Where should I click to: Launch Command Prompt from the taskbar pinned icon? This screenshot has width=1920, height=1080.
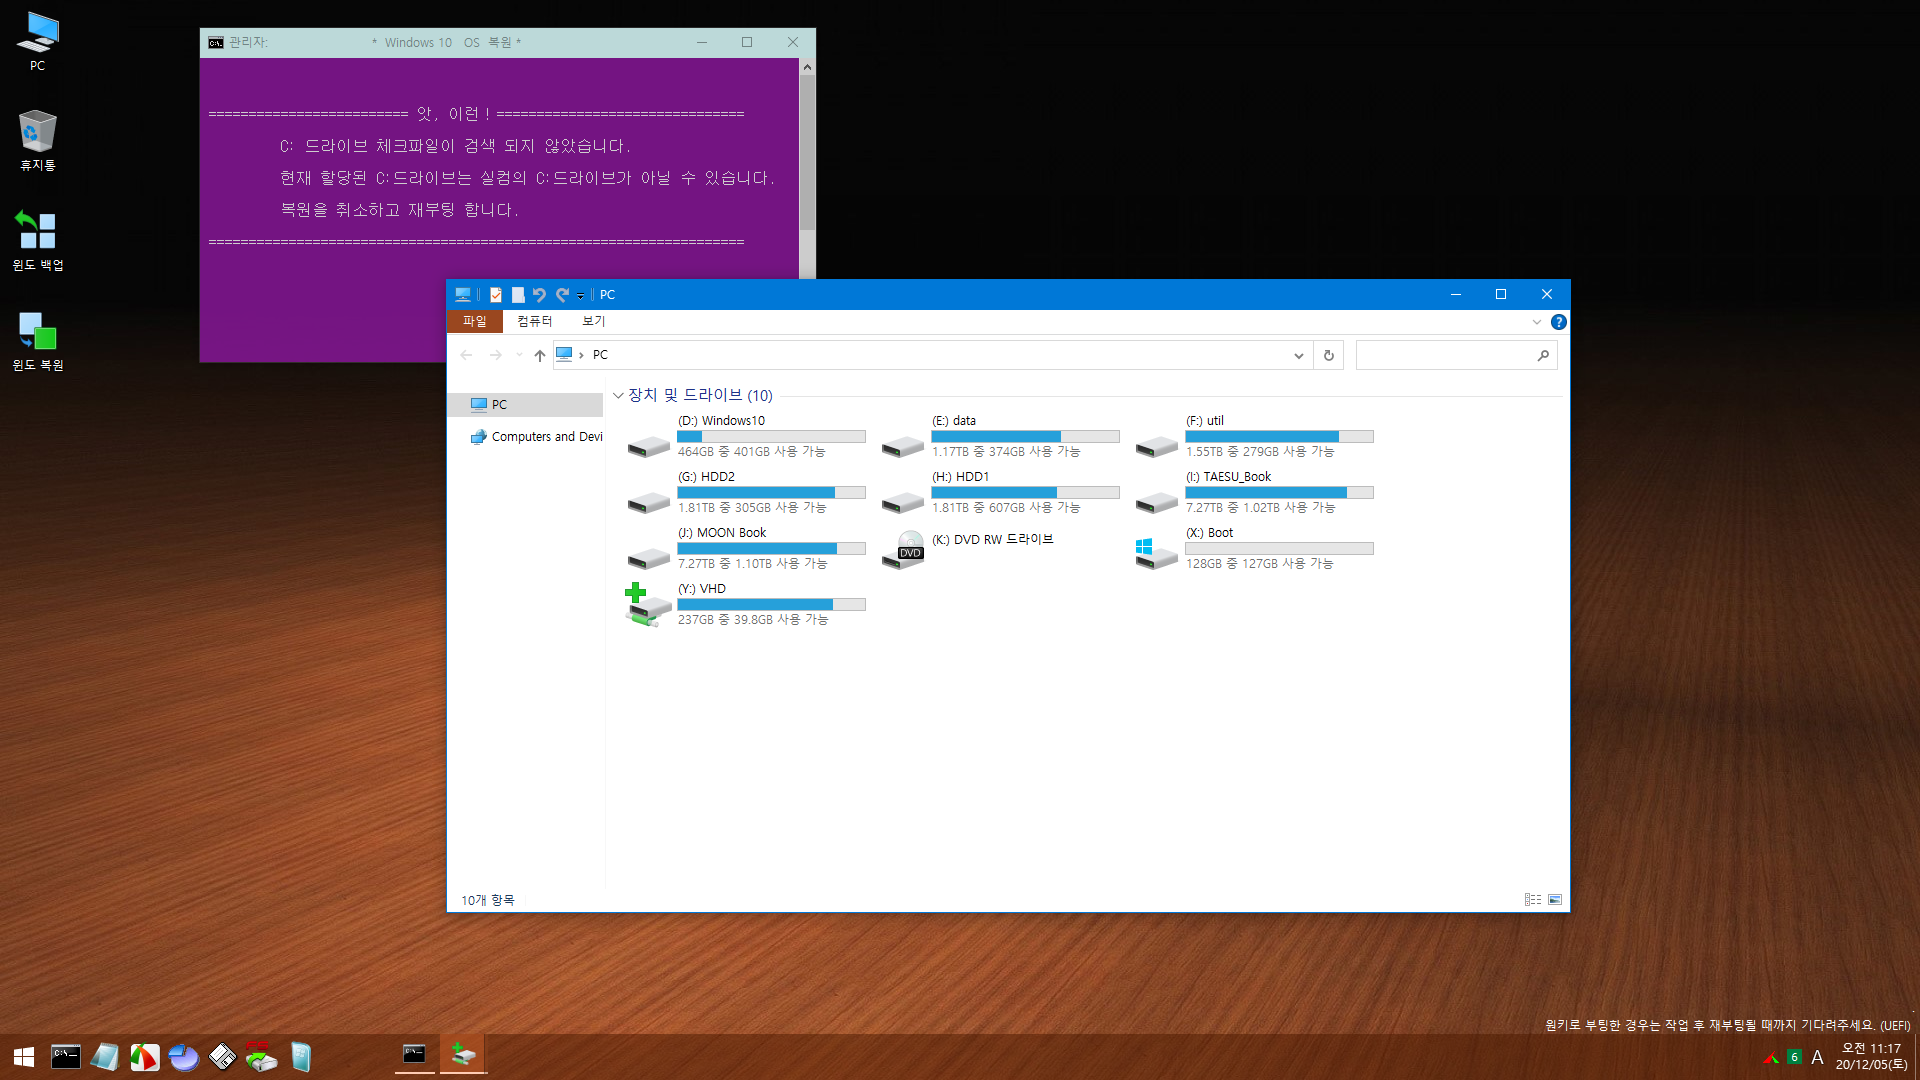66,1057
